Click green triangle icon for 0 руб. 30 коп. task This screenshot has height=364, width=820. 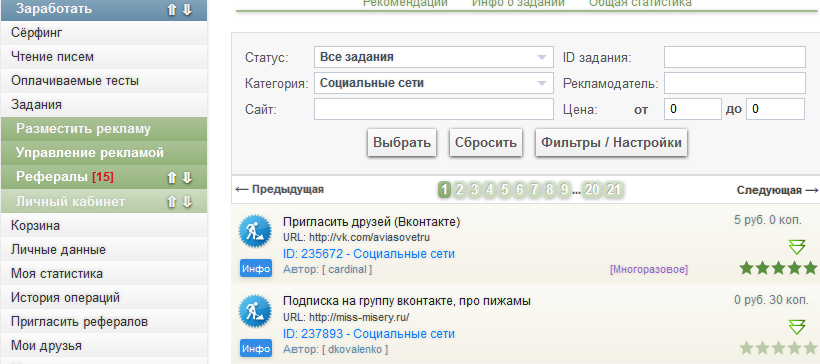click(x=796, y=327)
